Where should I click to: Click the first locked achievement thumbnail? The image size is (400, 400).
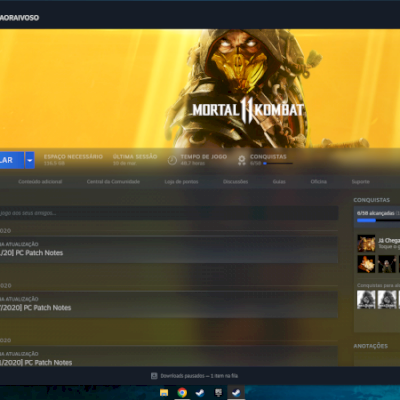coord(366,300)
